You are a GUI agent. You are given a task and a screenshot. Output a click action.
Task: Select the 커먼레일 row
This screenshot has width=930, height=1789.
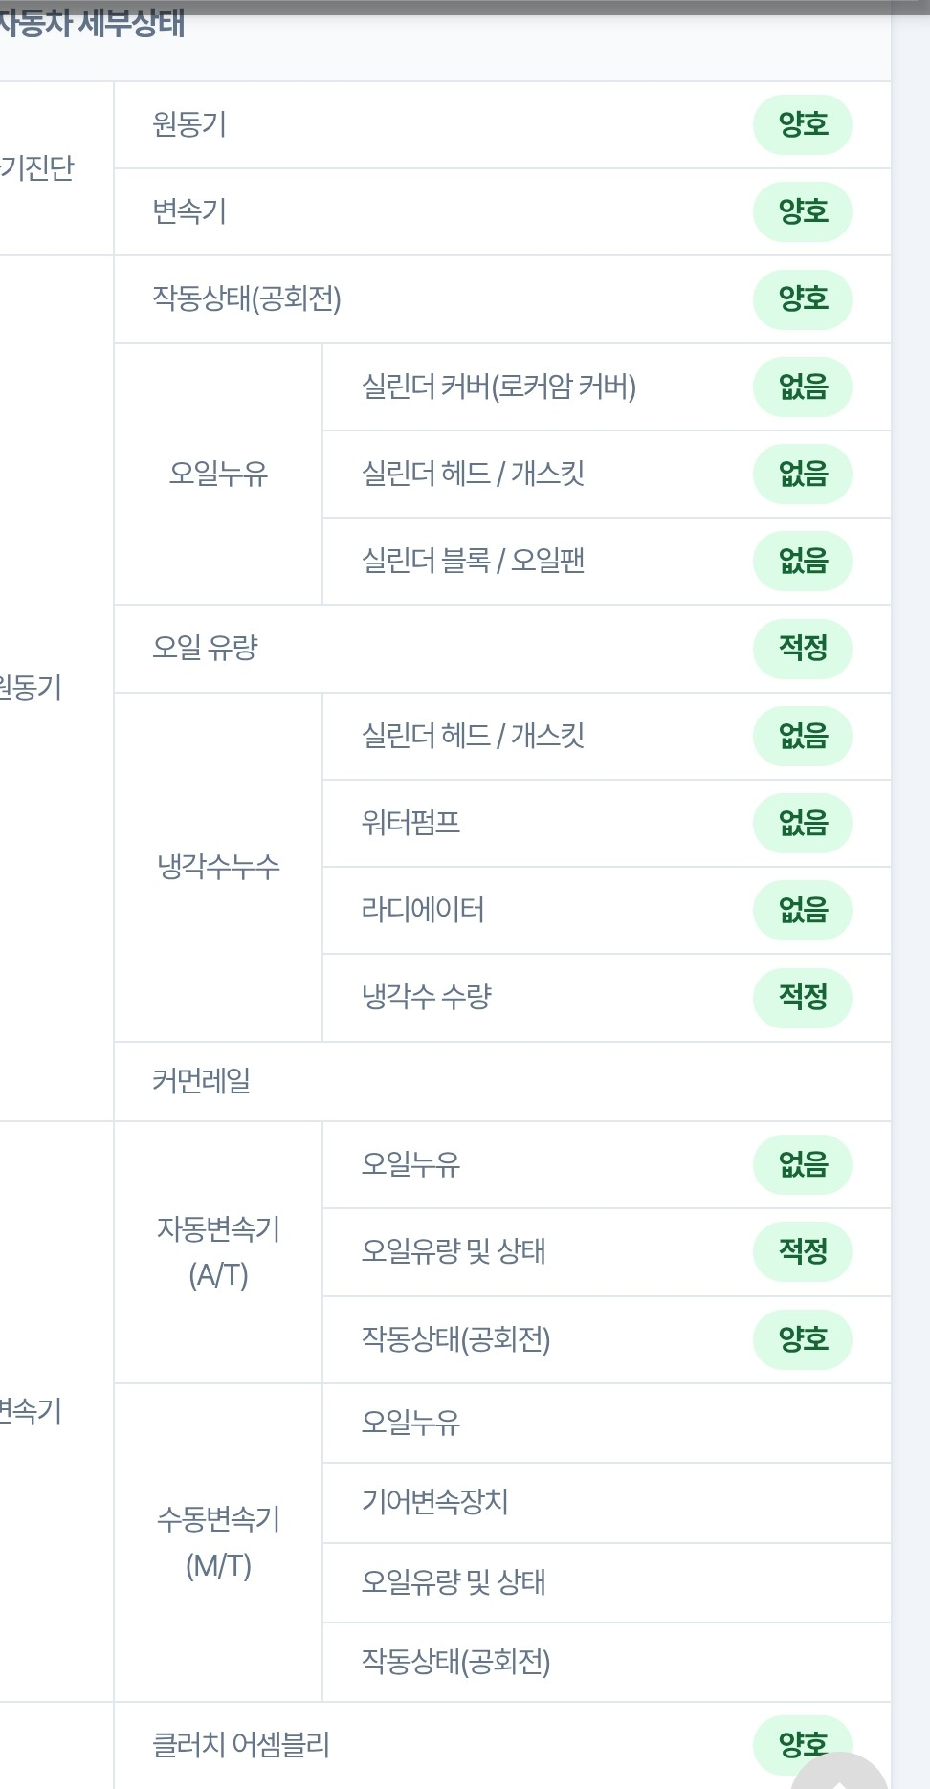point(503,1081)
